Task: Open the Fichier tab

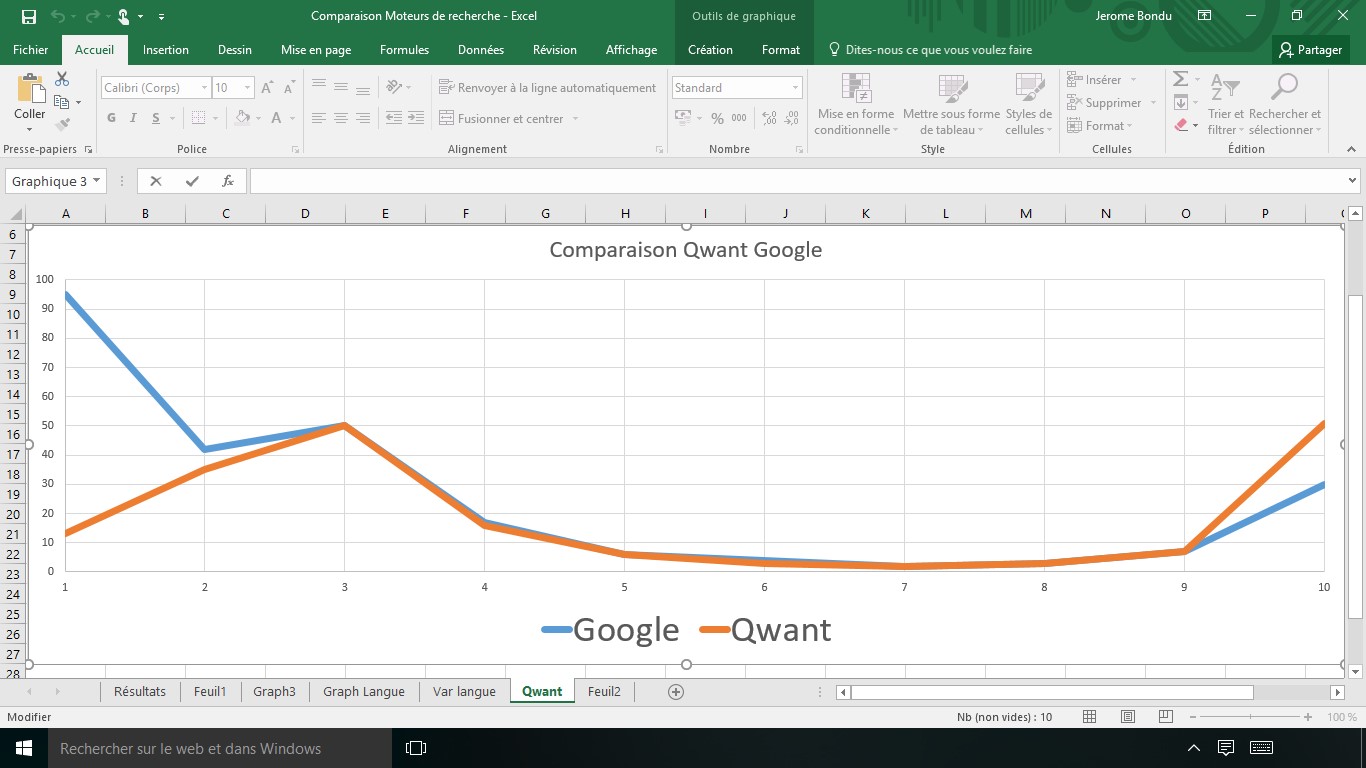Action: pos(30,50)
